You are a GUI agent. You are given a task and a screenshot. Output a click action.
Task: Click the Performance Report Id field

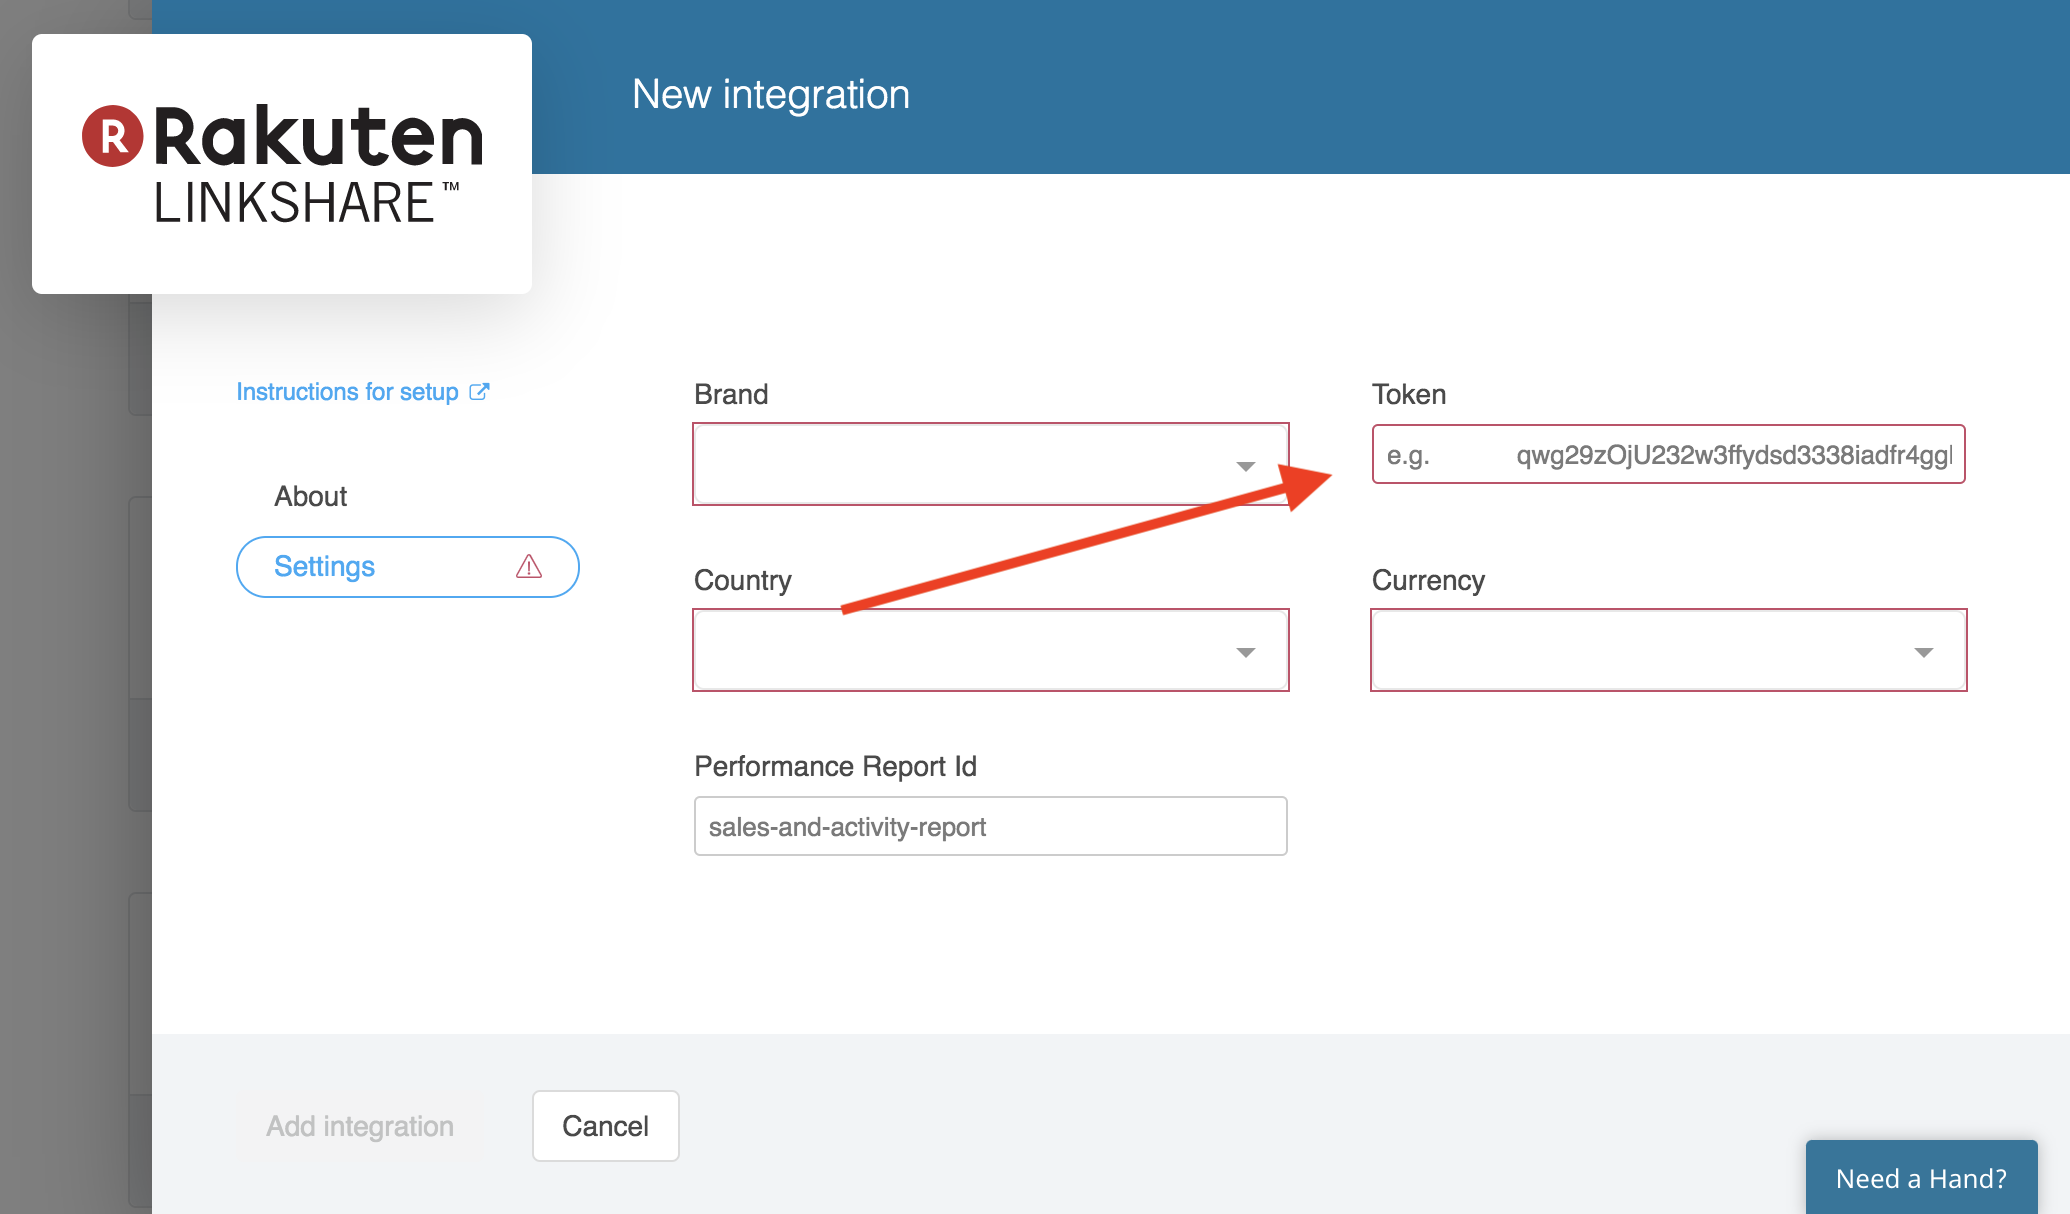(x=990, y=826)
